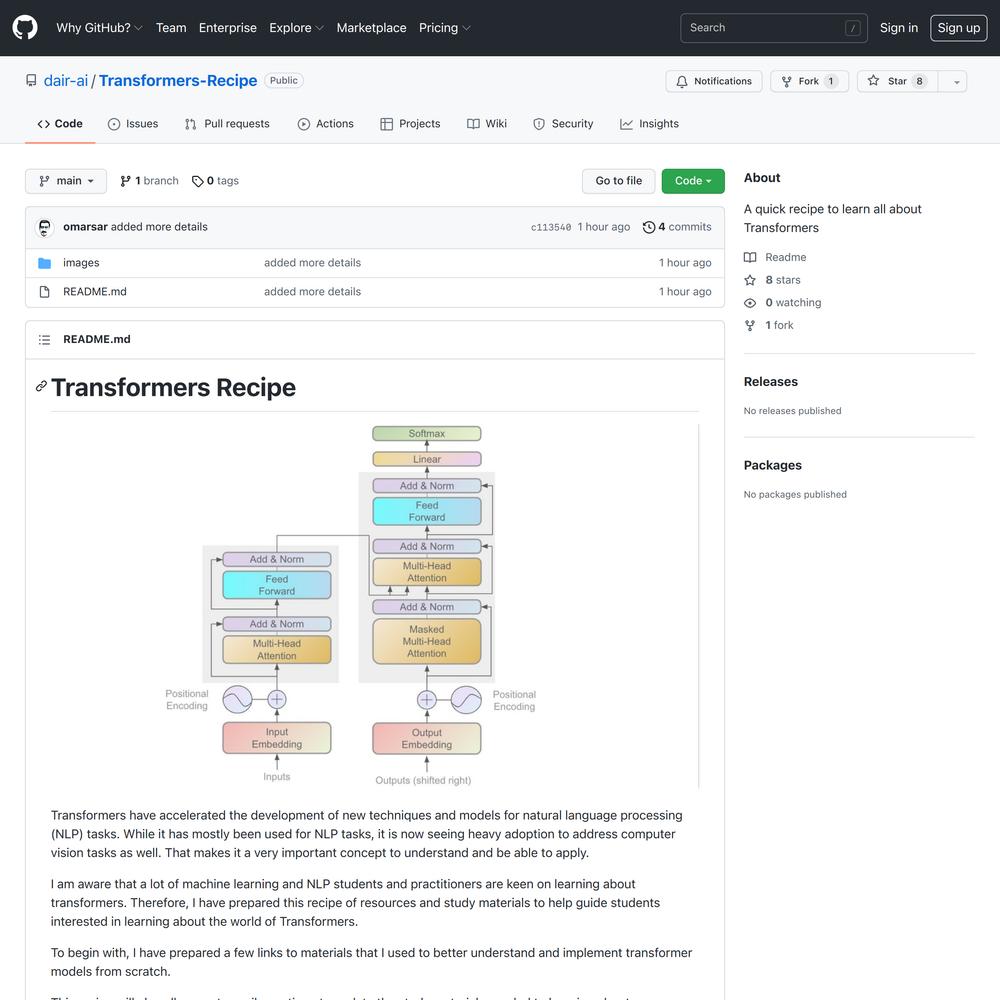
Task: View the 1 branch link
Action: pyautogui.click(x=149, y=181)
